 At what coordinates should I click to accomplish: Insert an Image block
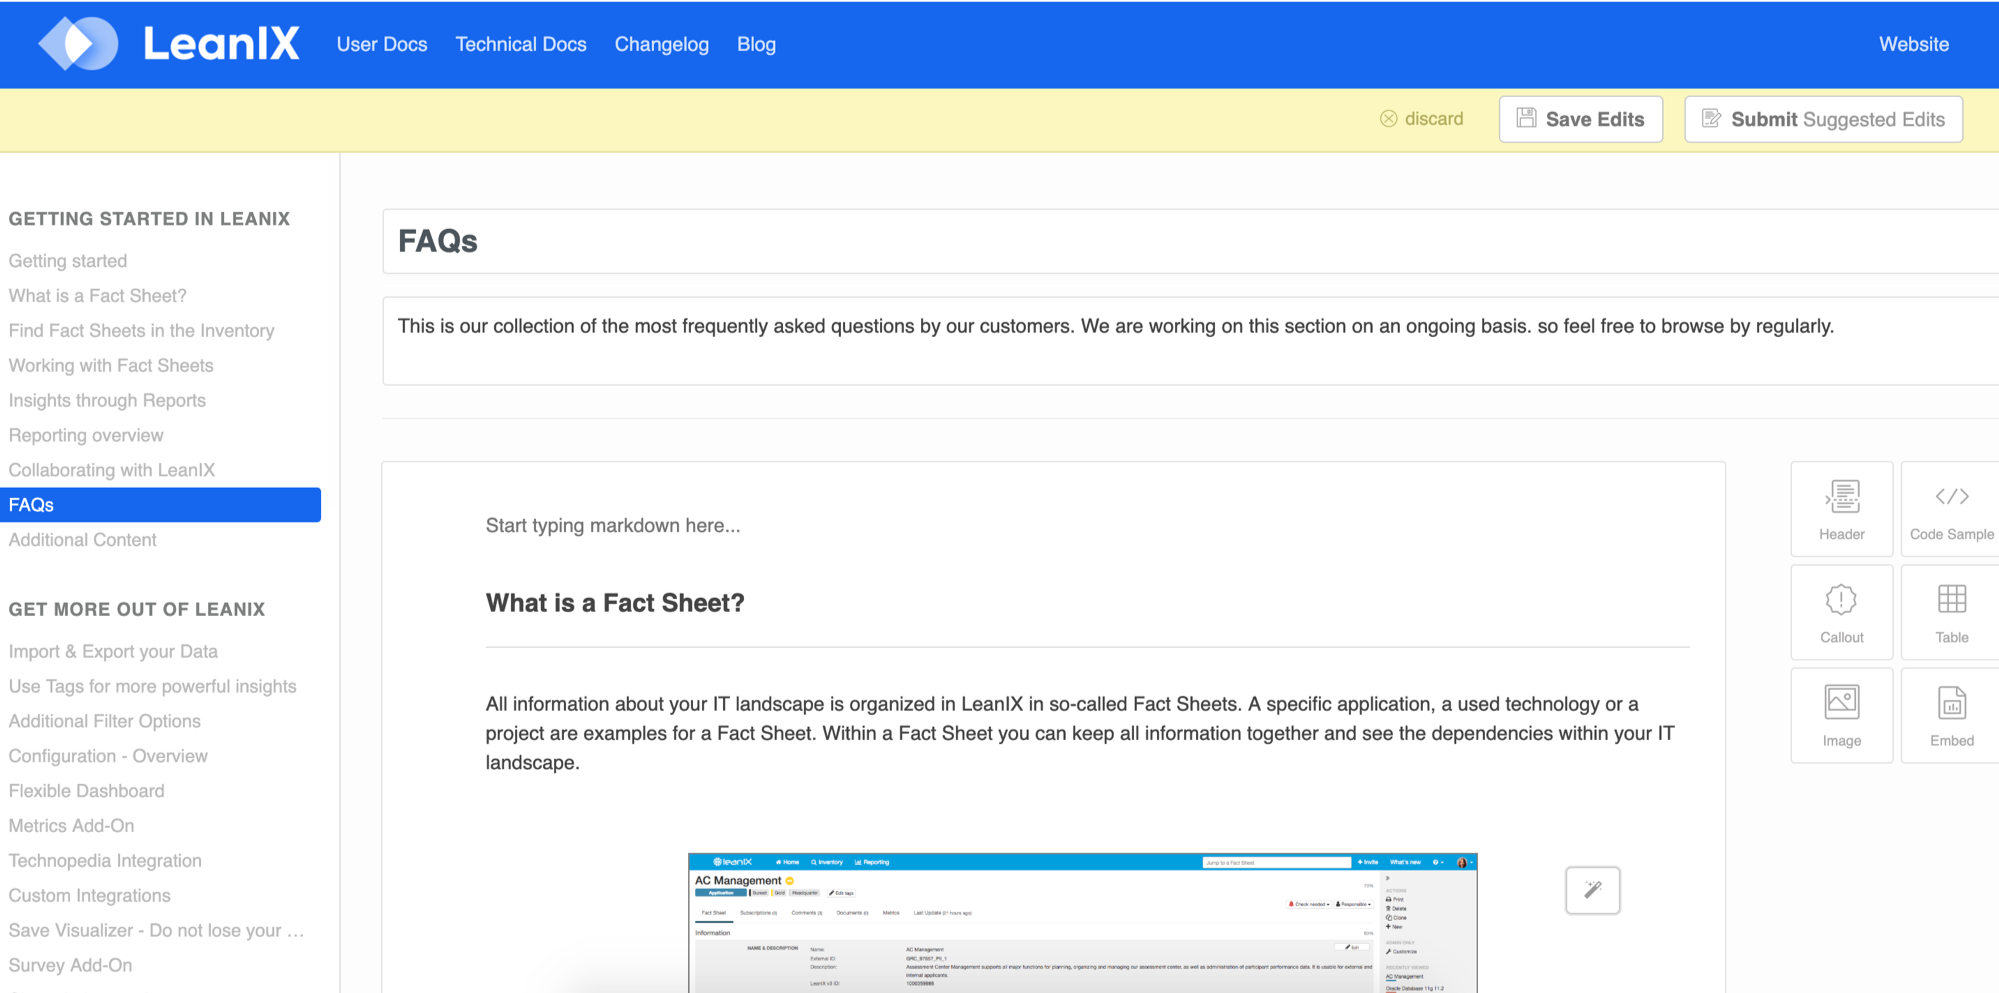tap(1841, 715)
